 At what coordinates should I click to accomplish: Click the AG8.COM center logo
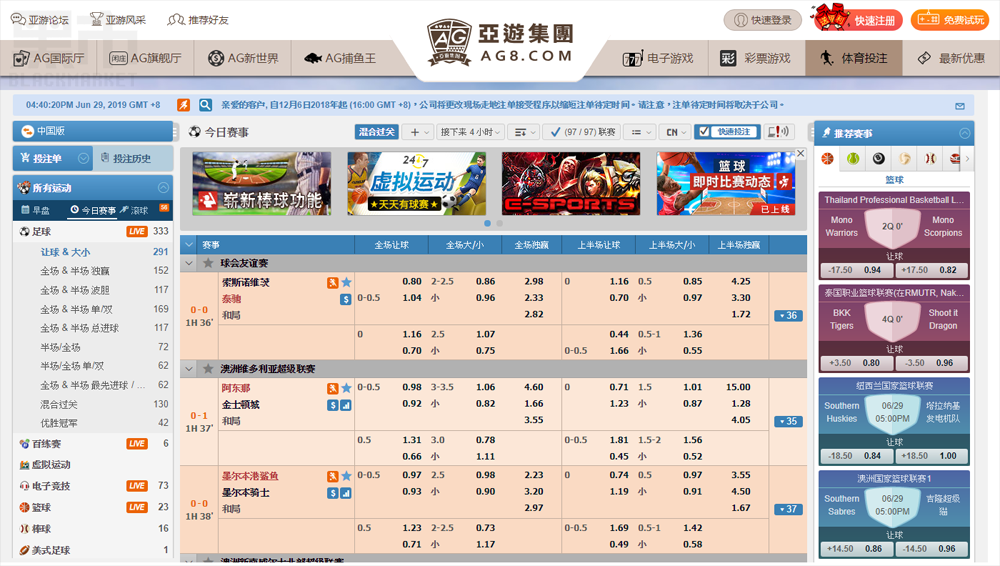(499, 42)
